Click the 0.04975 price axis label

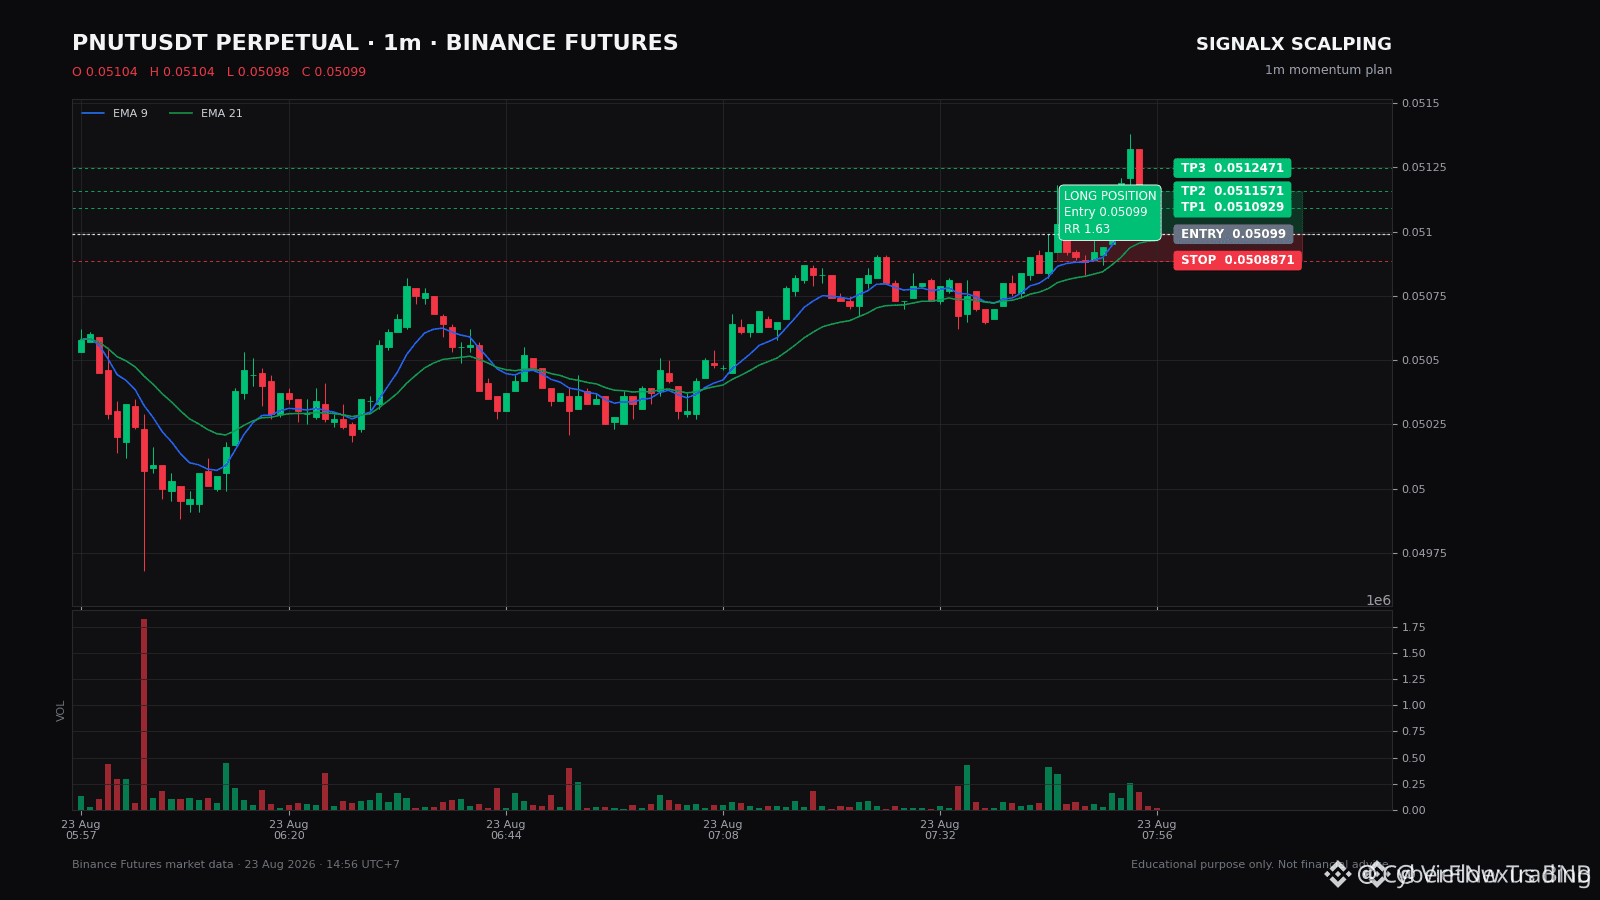pos(1424,553)
